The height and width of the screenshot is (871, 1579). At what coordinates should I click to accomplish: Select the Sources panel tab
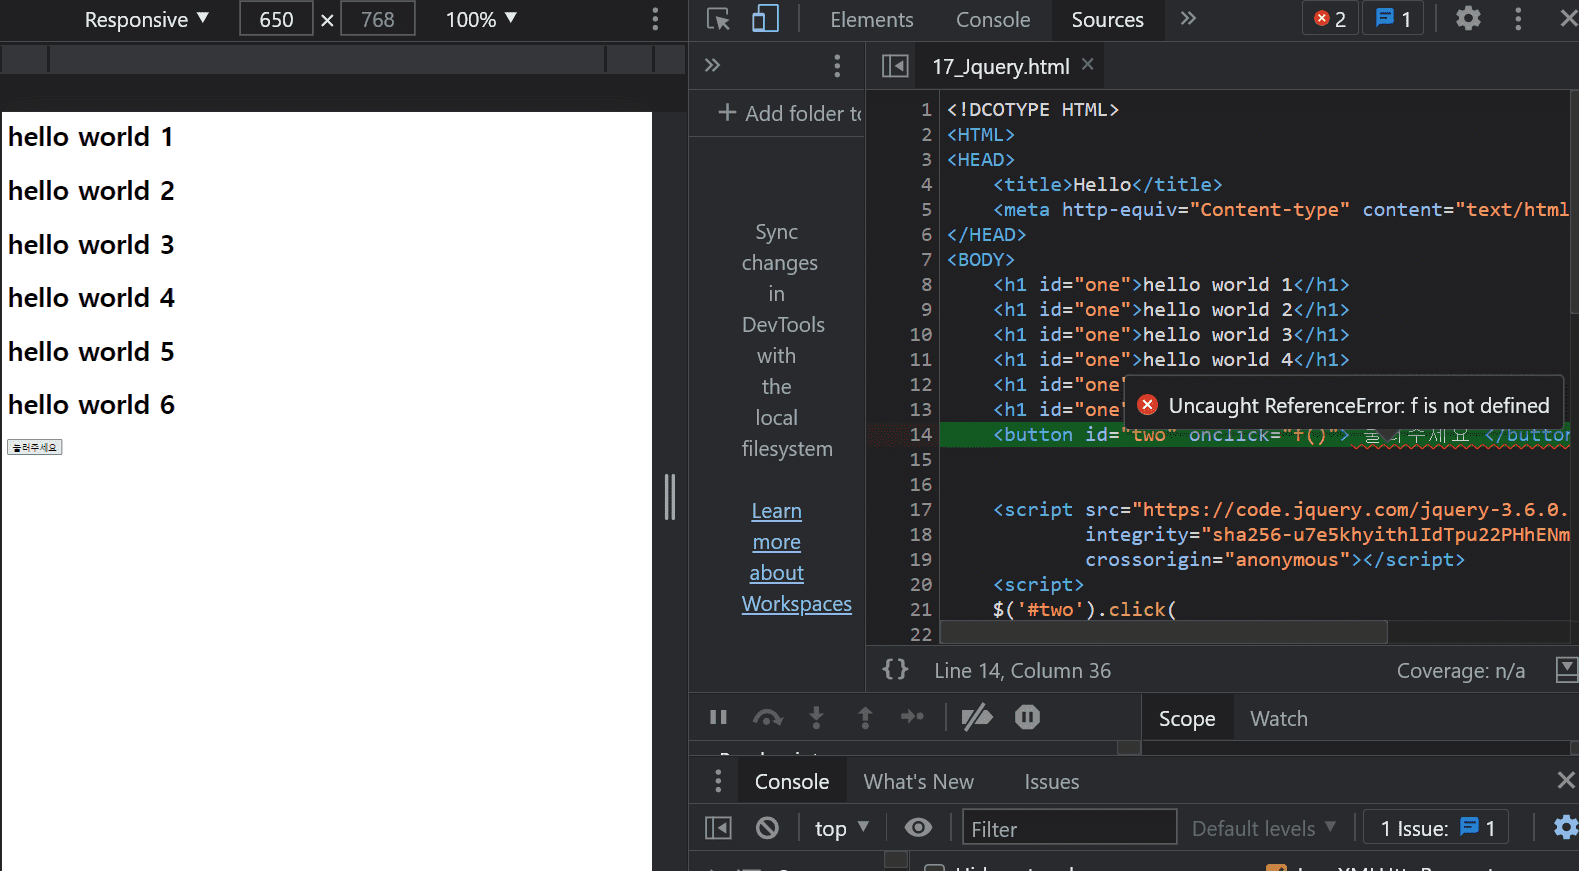click(x=1107, y=20)
